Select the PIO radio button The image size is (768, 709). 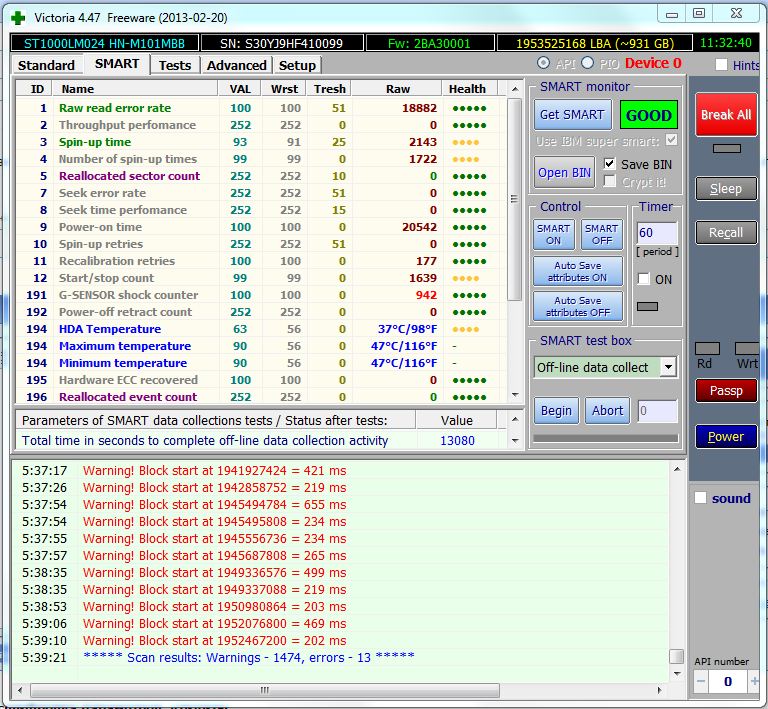(x=587, y=63)
